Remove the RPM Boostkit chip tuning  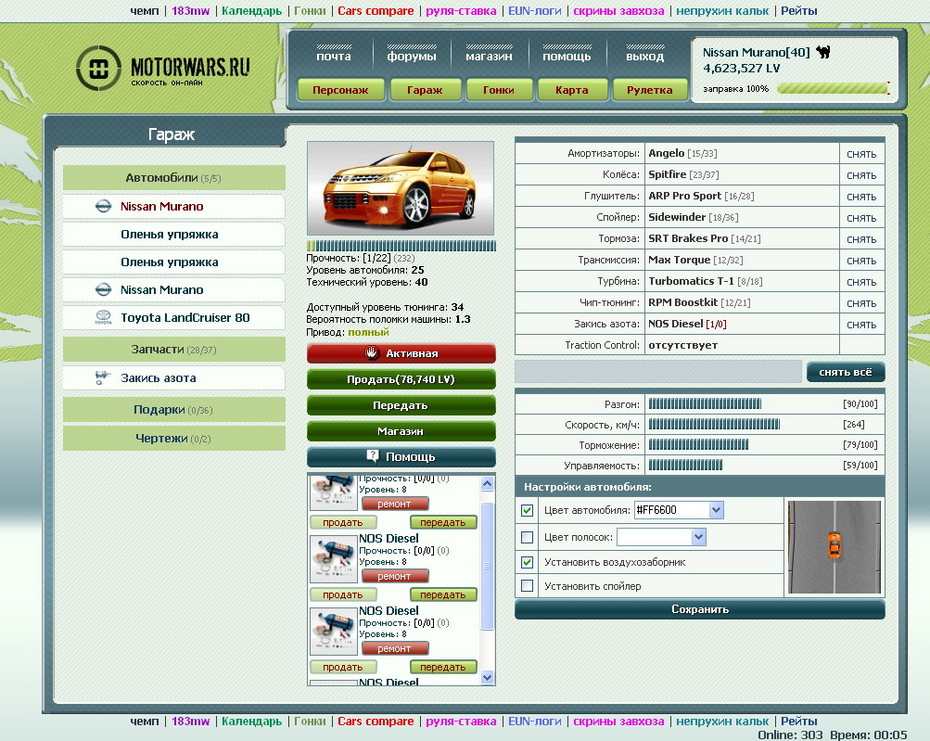coord(861,304)
